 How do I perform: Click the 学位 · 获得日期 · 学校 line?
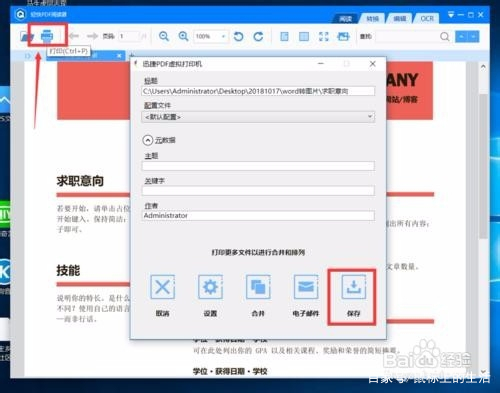[230, 371]
